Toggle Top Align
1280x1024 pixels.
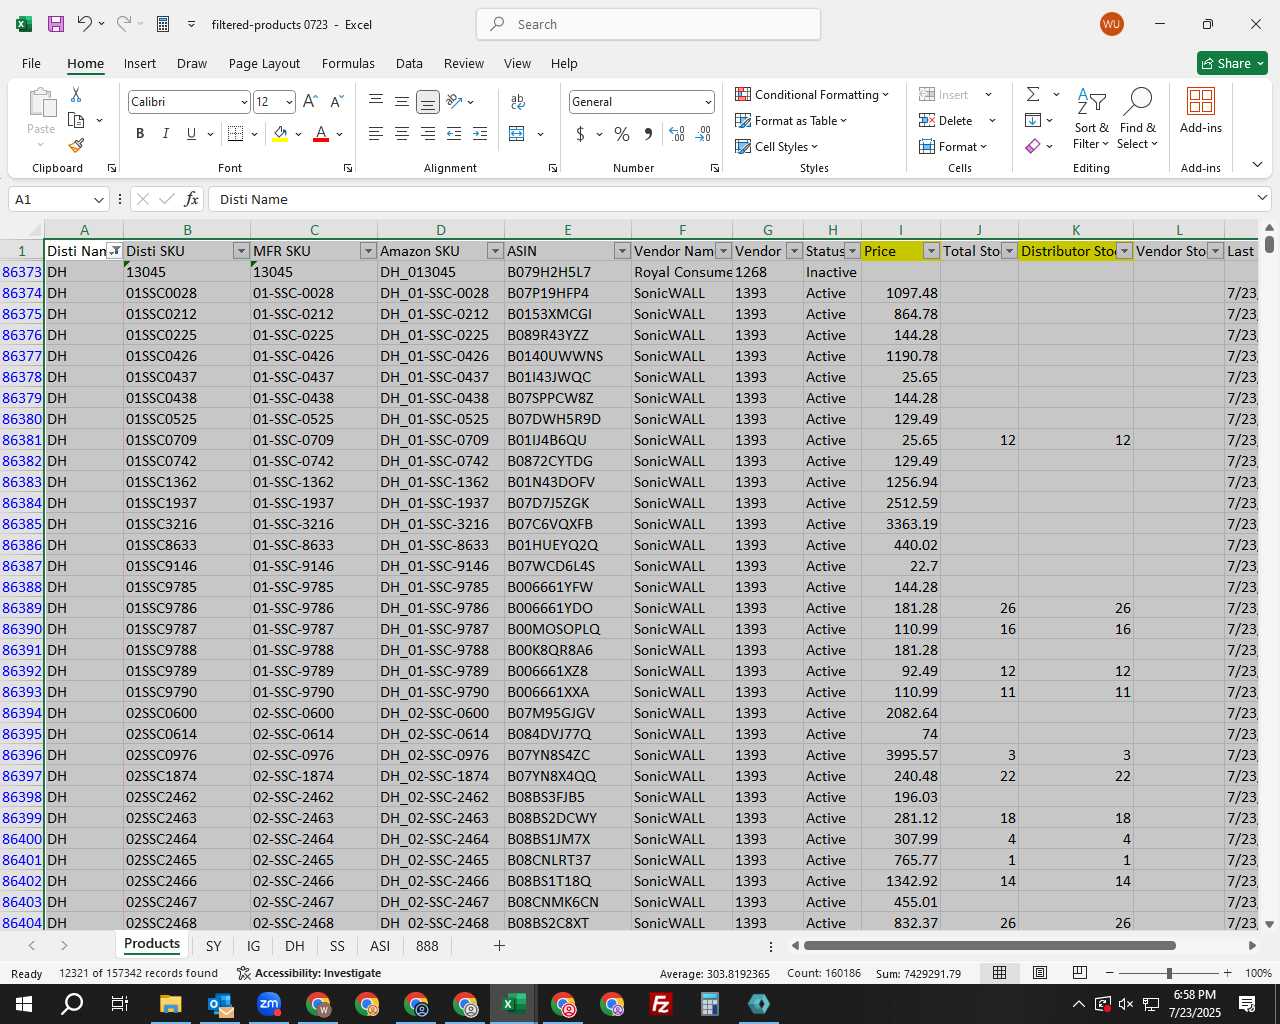pyautogui.click(x=376, y=101)
